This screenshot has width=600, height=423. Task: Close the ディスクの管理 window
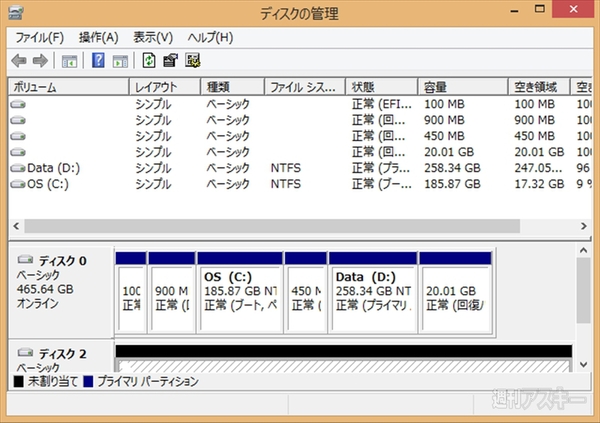[x=573, y=9]
